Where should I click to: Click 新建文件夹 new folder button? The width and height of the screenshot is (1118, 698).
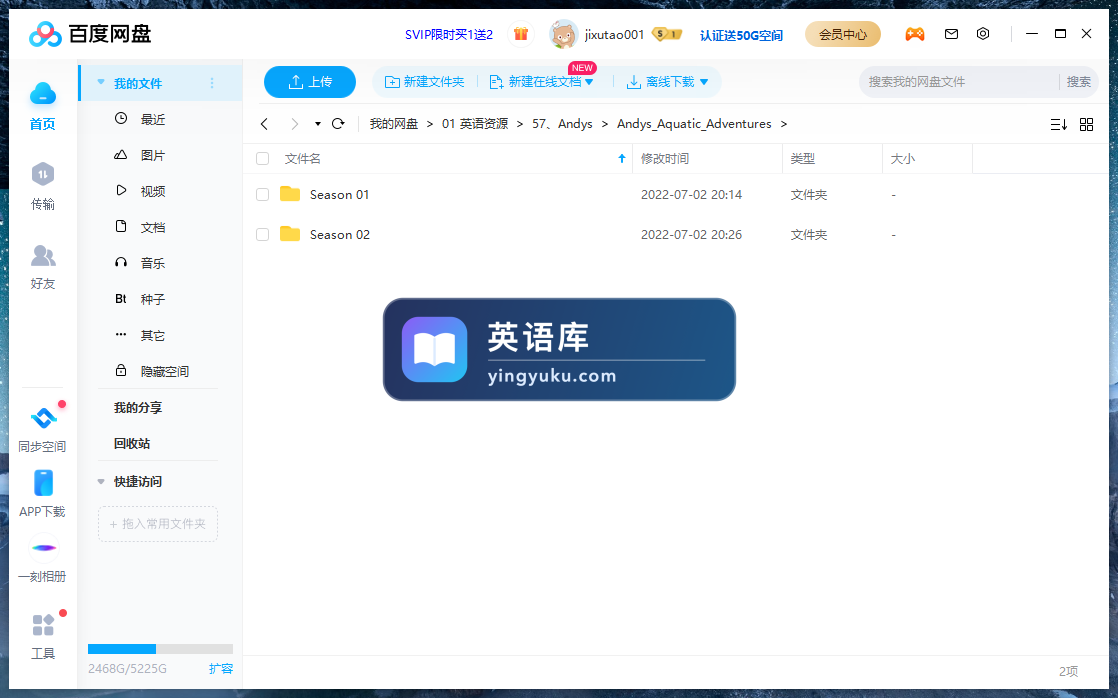(424, 82)
